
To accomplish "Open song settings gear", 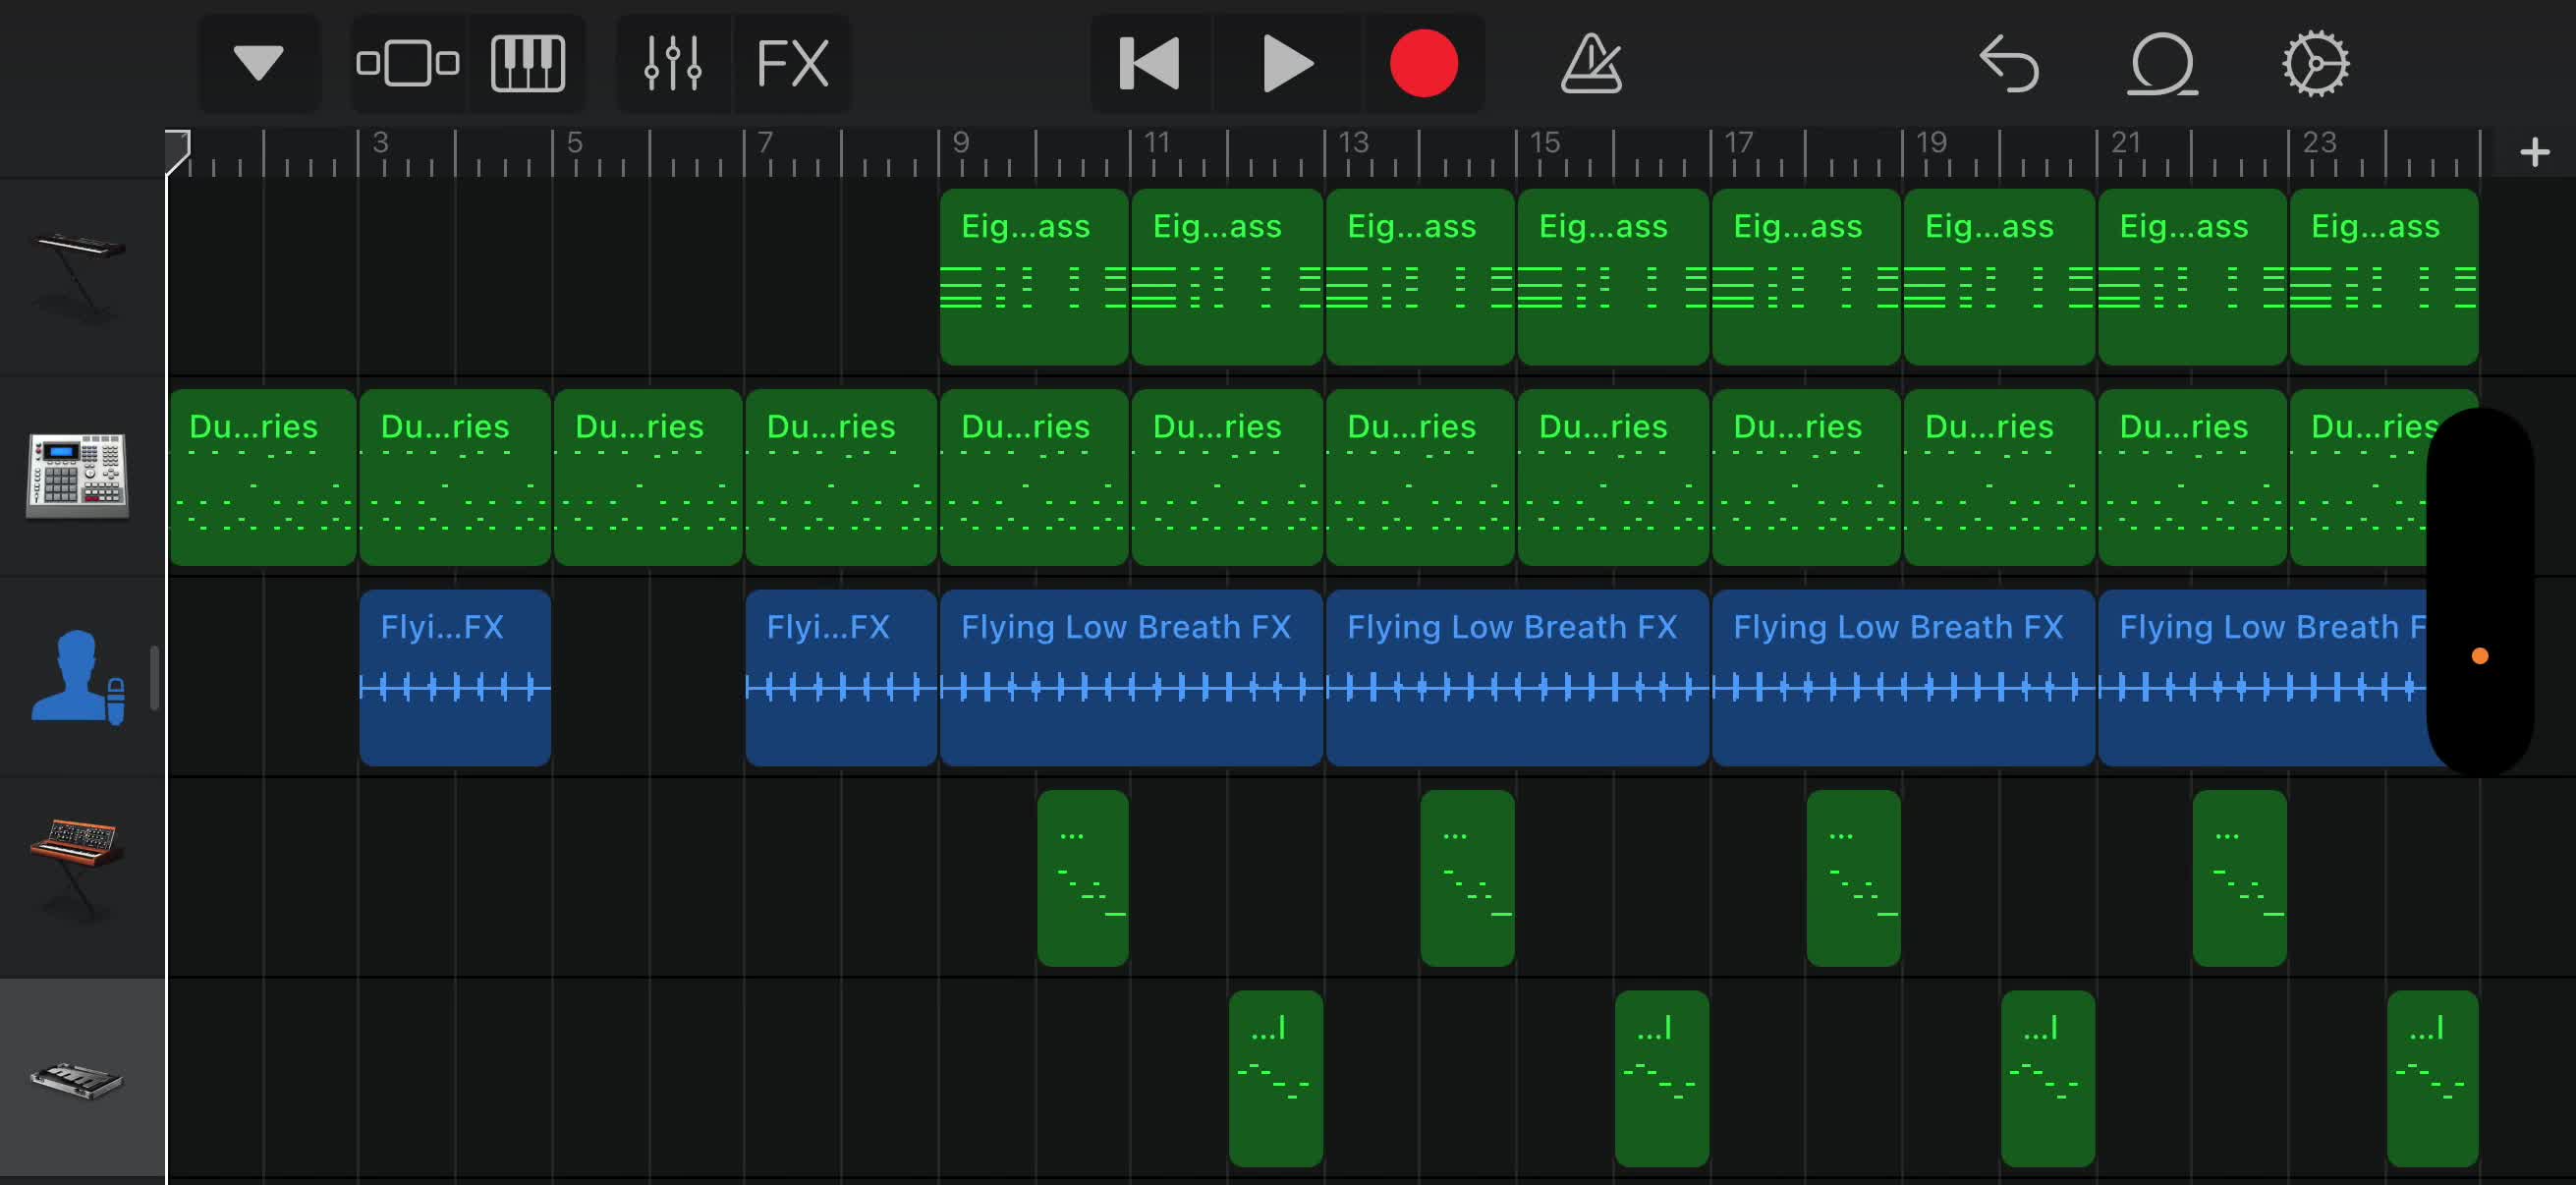I will pyautogui.click(x=2315, y=63).
